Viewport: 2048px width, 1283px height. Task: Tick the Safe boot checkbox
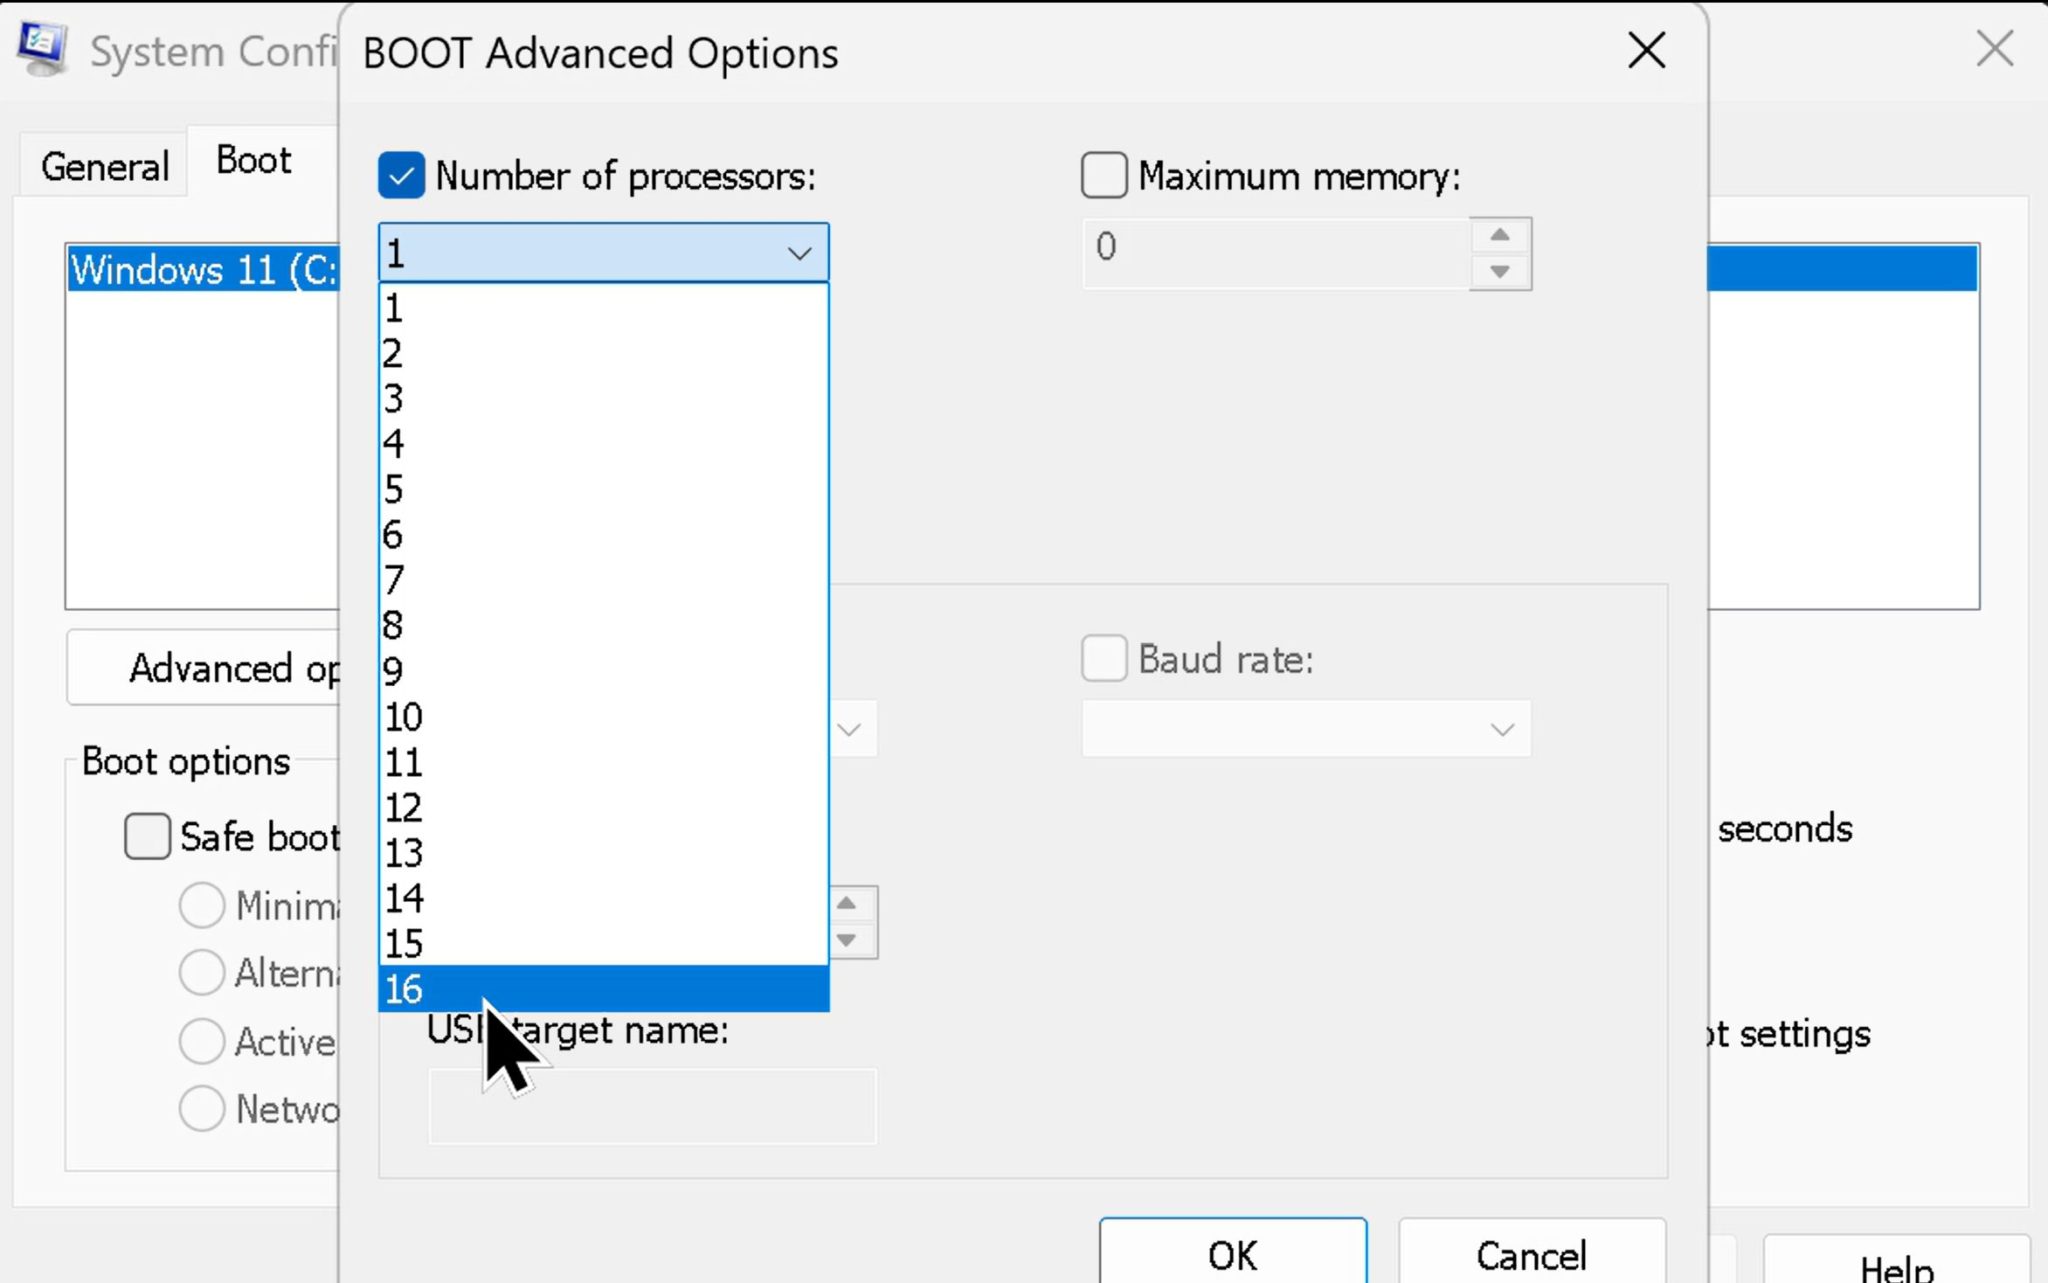(x=147, y=836)
